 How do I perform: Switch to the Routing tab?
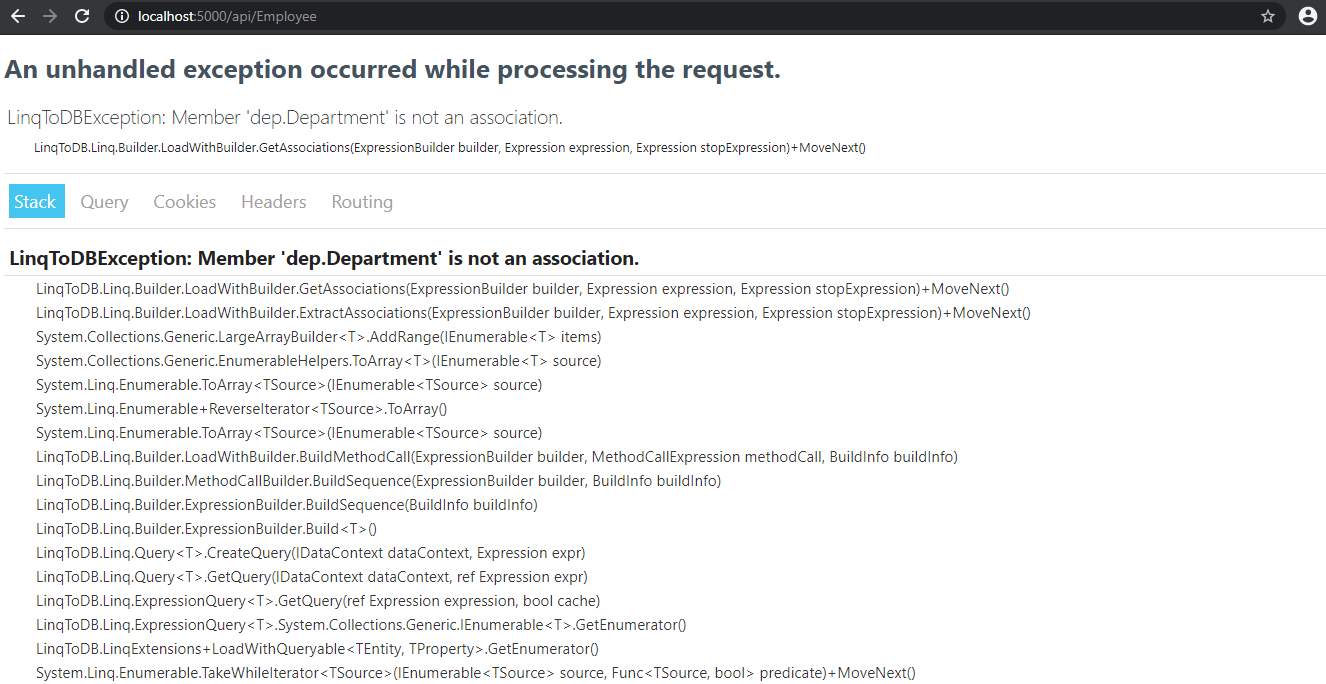pos(361,202)
